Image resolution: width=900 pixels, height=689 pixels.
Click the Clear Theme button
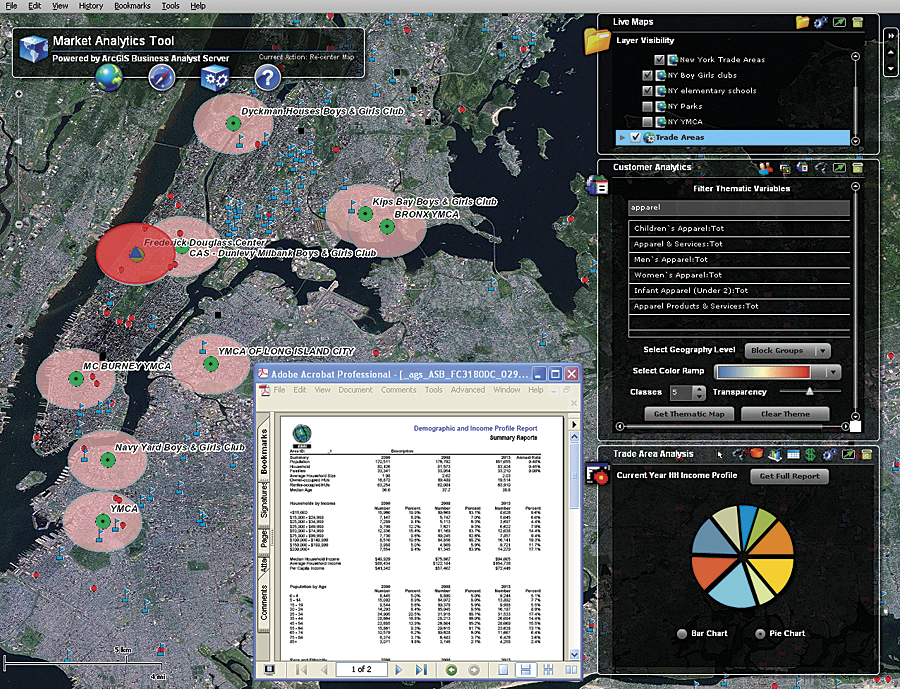coord(785,414)
